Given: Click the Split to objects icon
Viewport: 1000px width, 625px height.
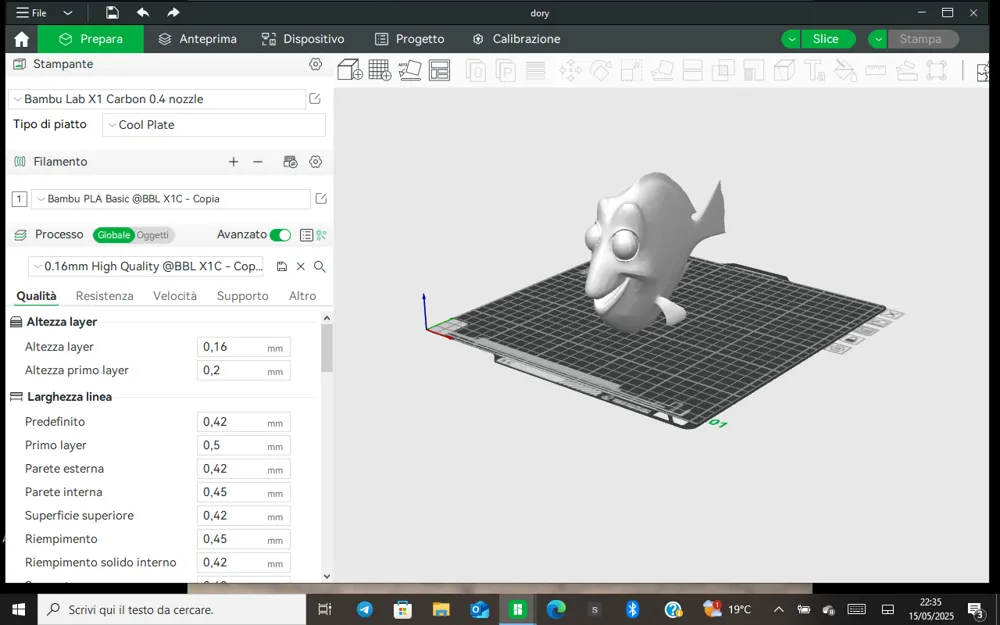Looking at the screenshot, I should [476, 70].
